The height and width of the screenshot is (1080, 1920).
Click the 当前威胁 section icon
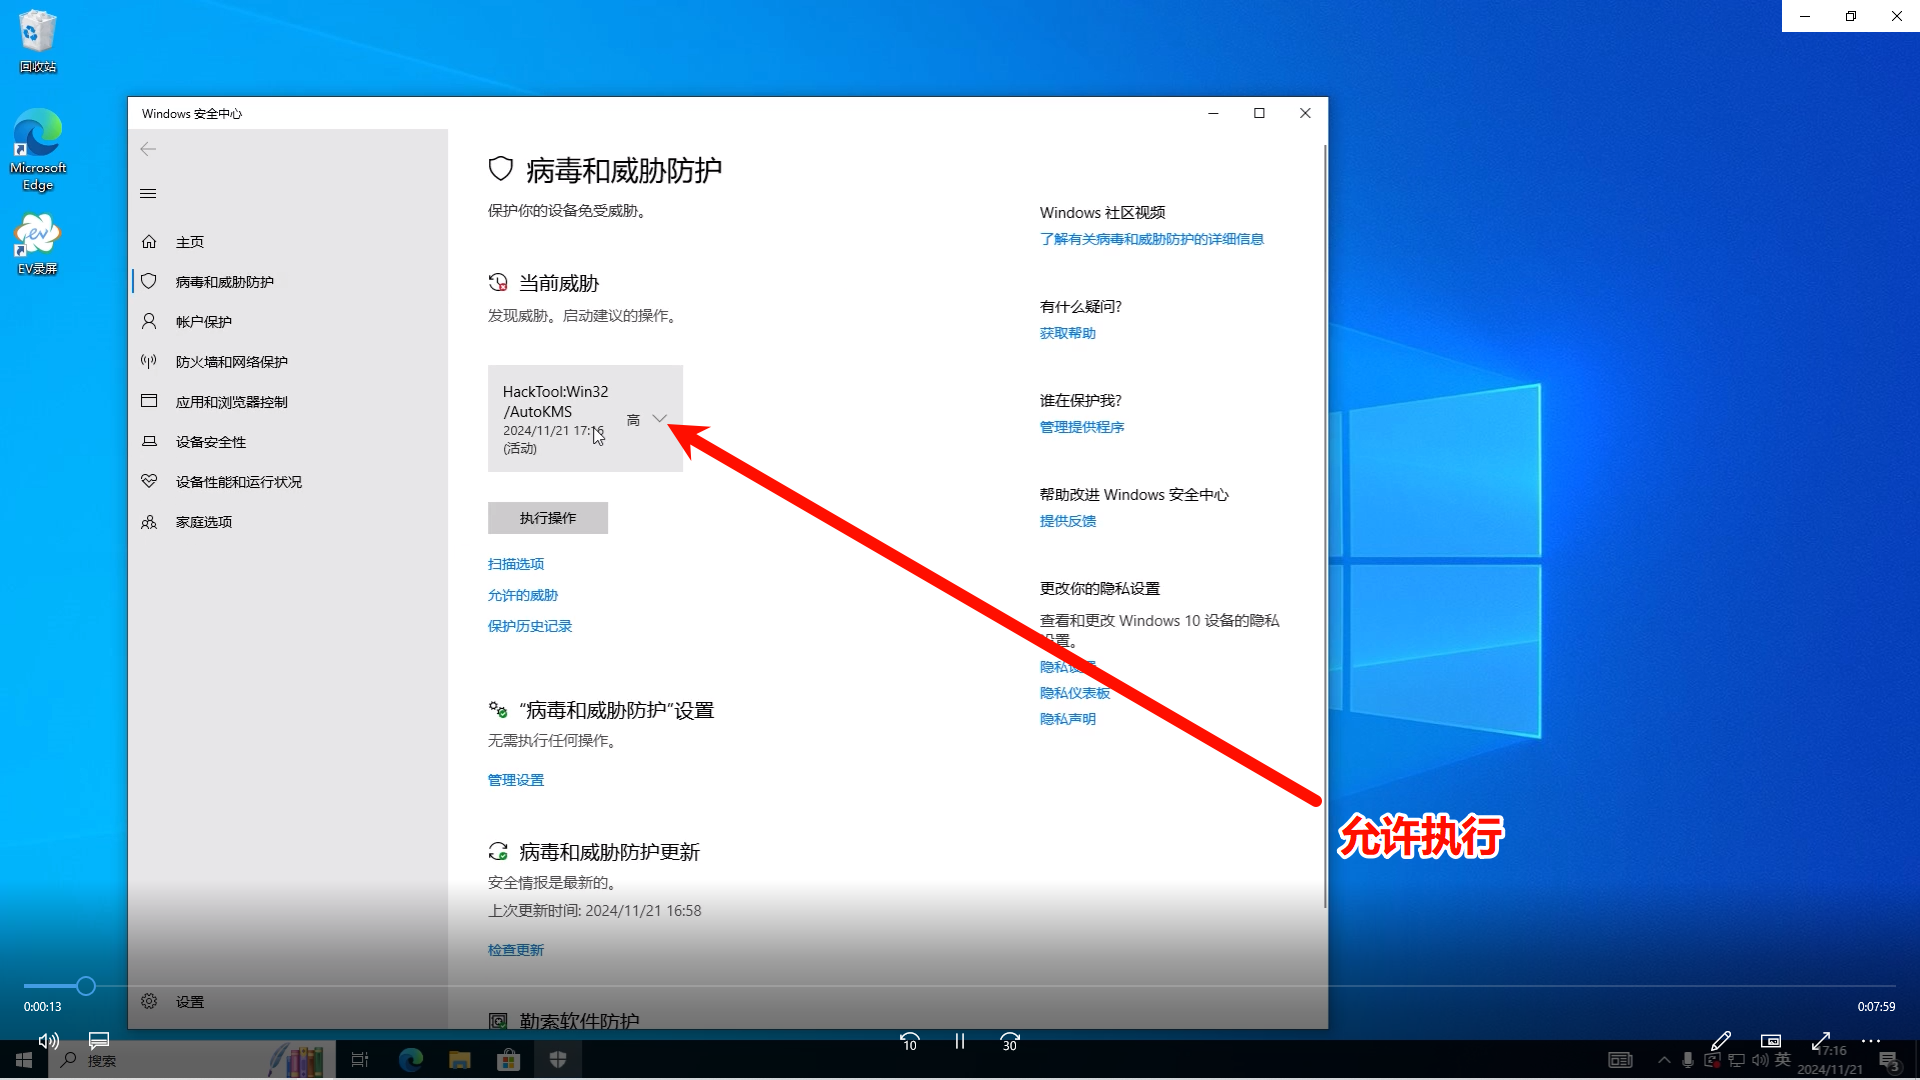(x=498, y=283)
